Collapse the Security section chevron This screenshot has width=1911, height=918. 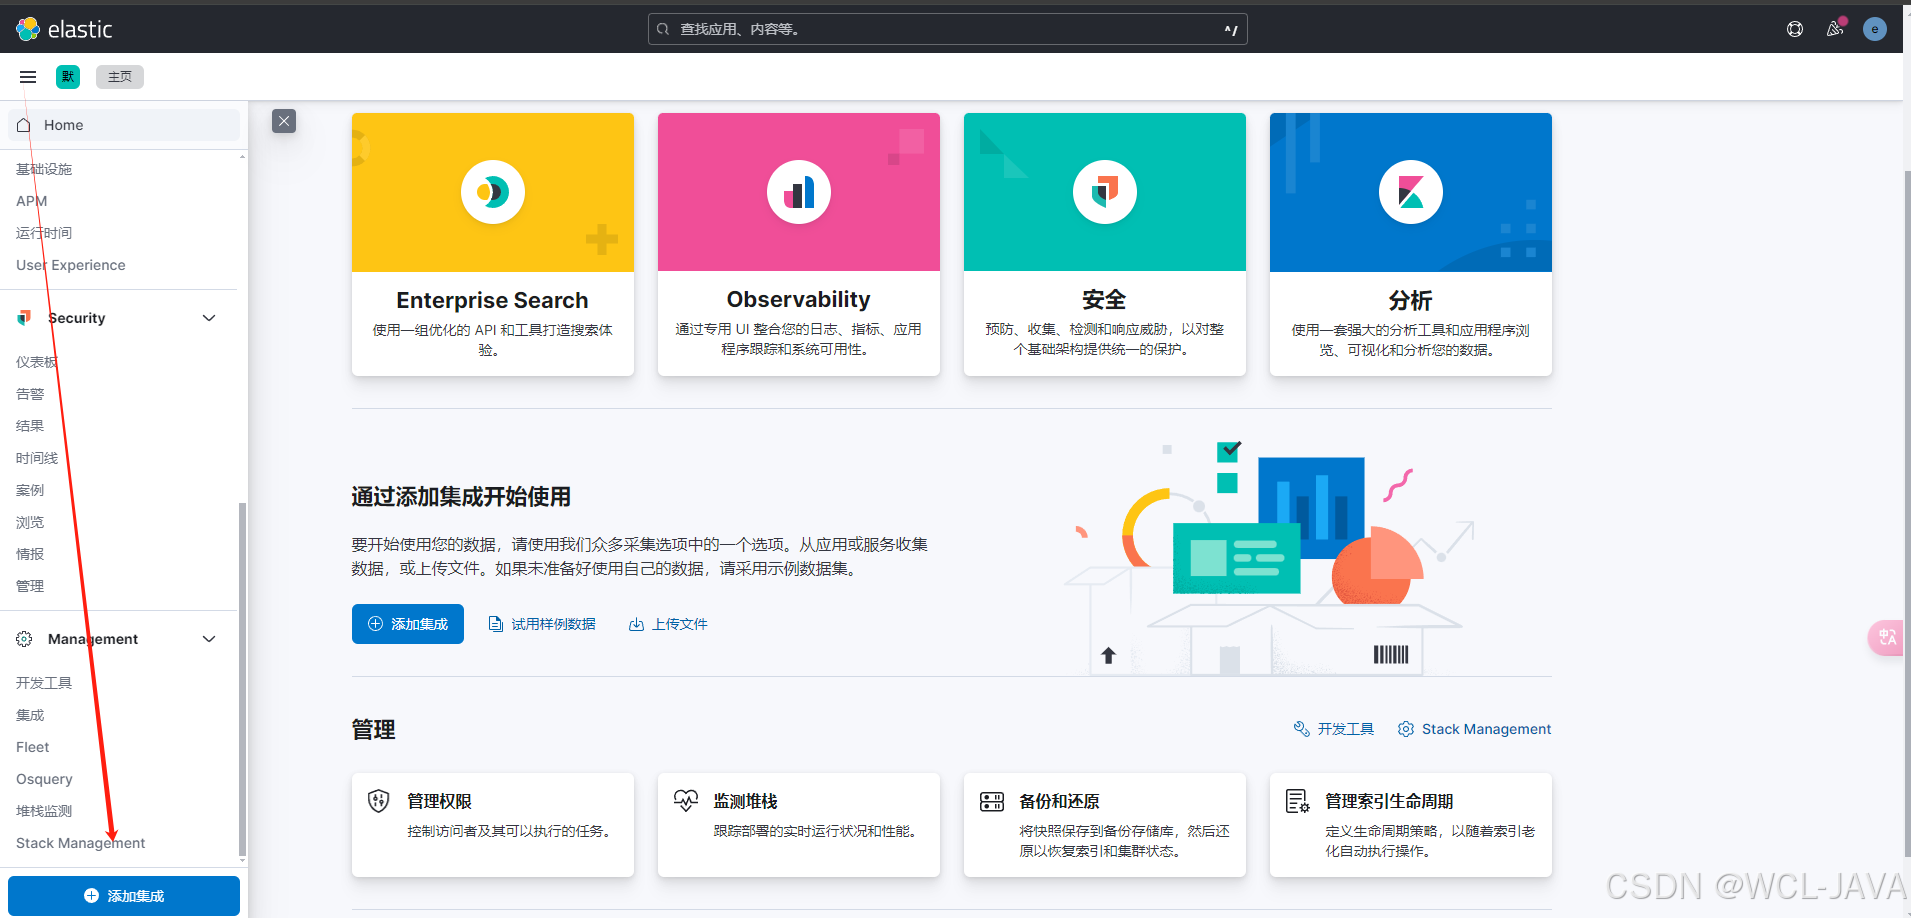(209, 318)
